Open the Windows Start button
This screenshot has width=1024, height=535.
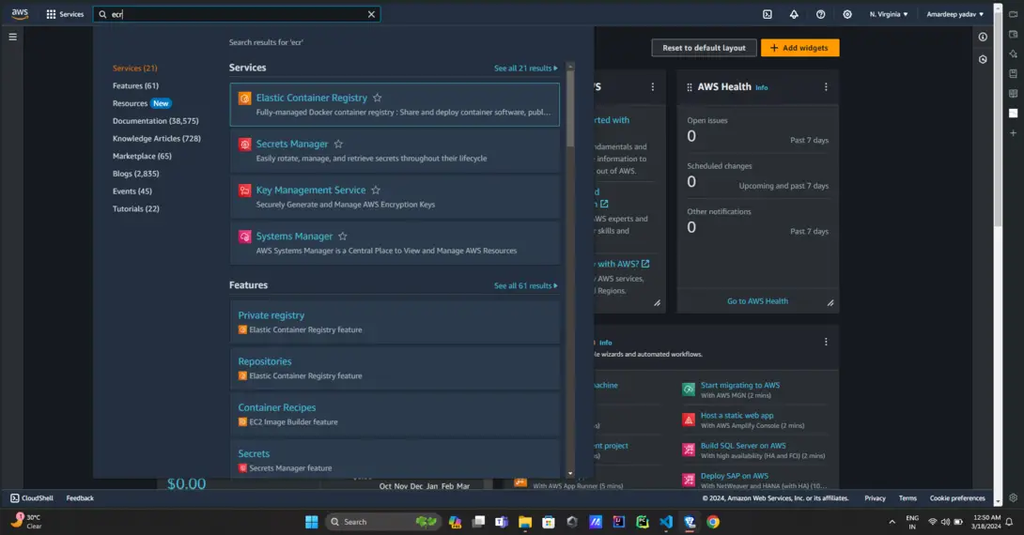(x=312, y=522)
